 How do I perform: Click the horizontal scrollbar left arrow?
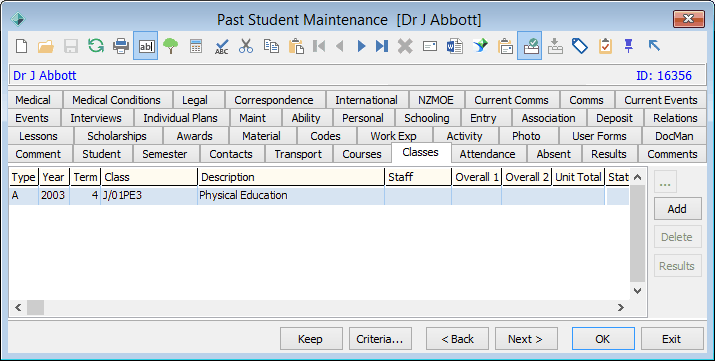pos(18,308)
